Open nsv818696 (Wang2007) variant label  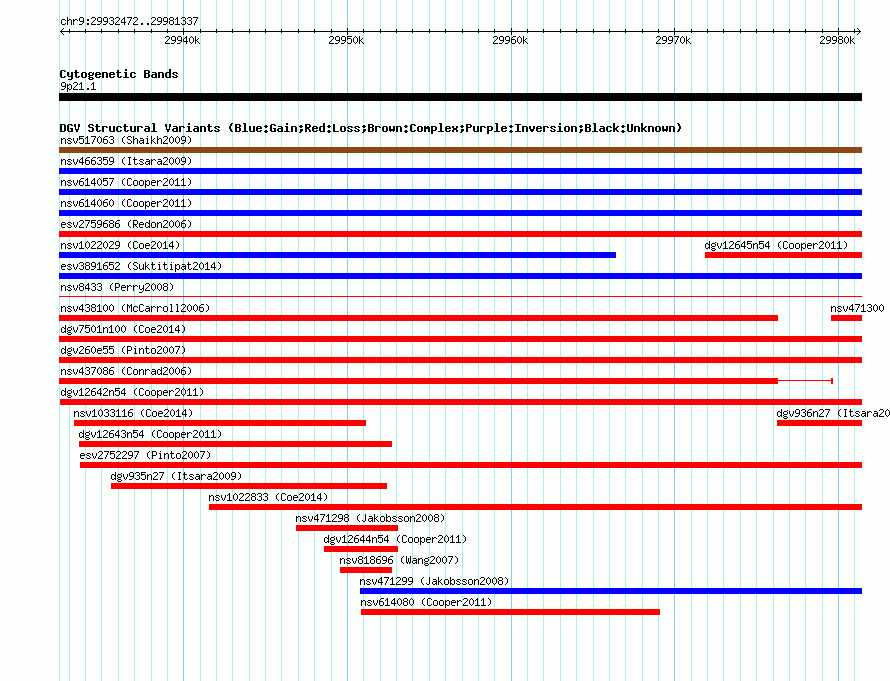pyautogui.click(x=399, y=560)
